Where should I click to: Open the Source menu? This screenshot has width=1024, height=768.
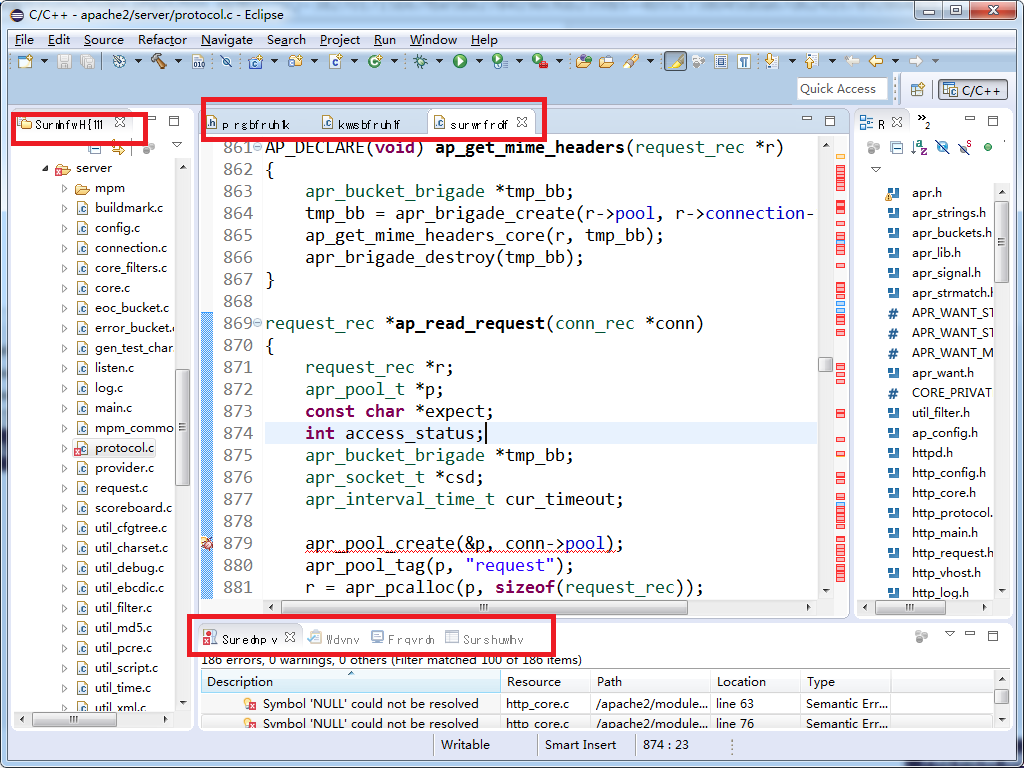tap(103, 40)
